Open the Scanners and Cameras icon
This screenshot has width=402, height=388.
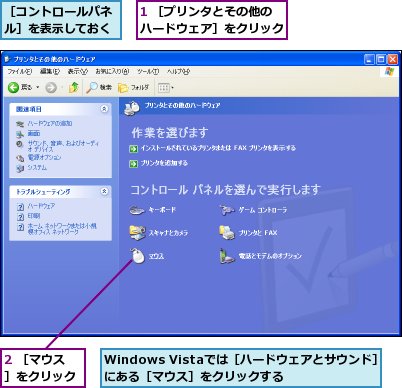pyautogui.click(x=137, y=233)
